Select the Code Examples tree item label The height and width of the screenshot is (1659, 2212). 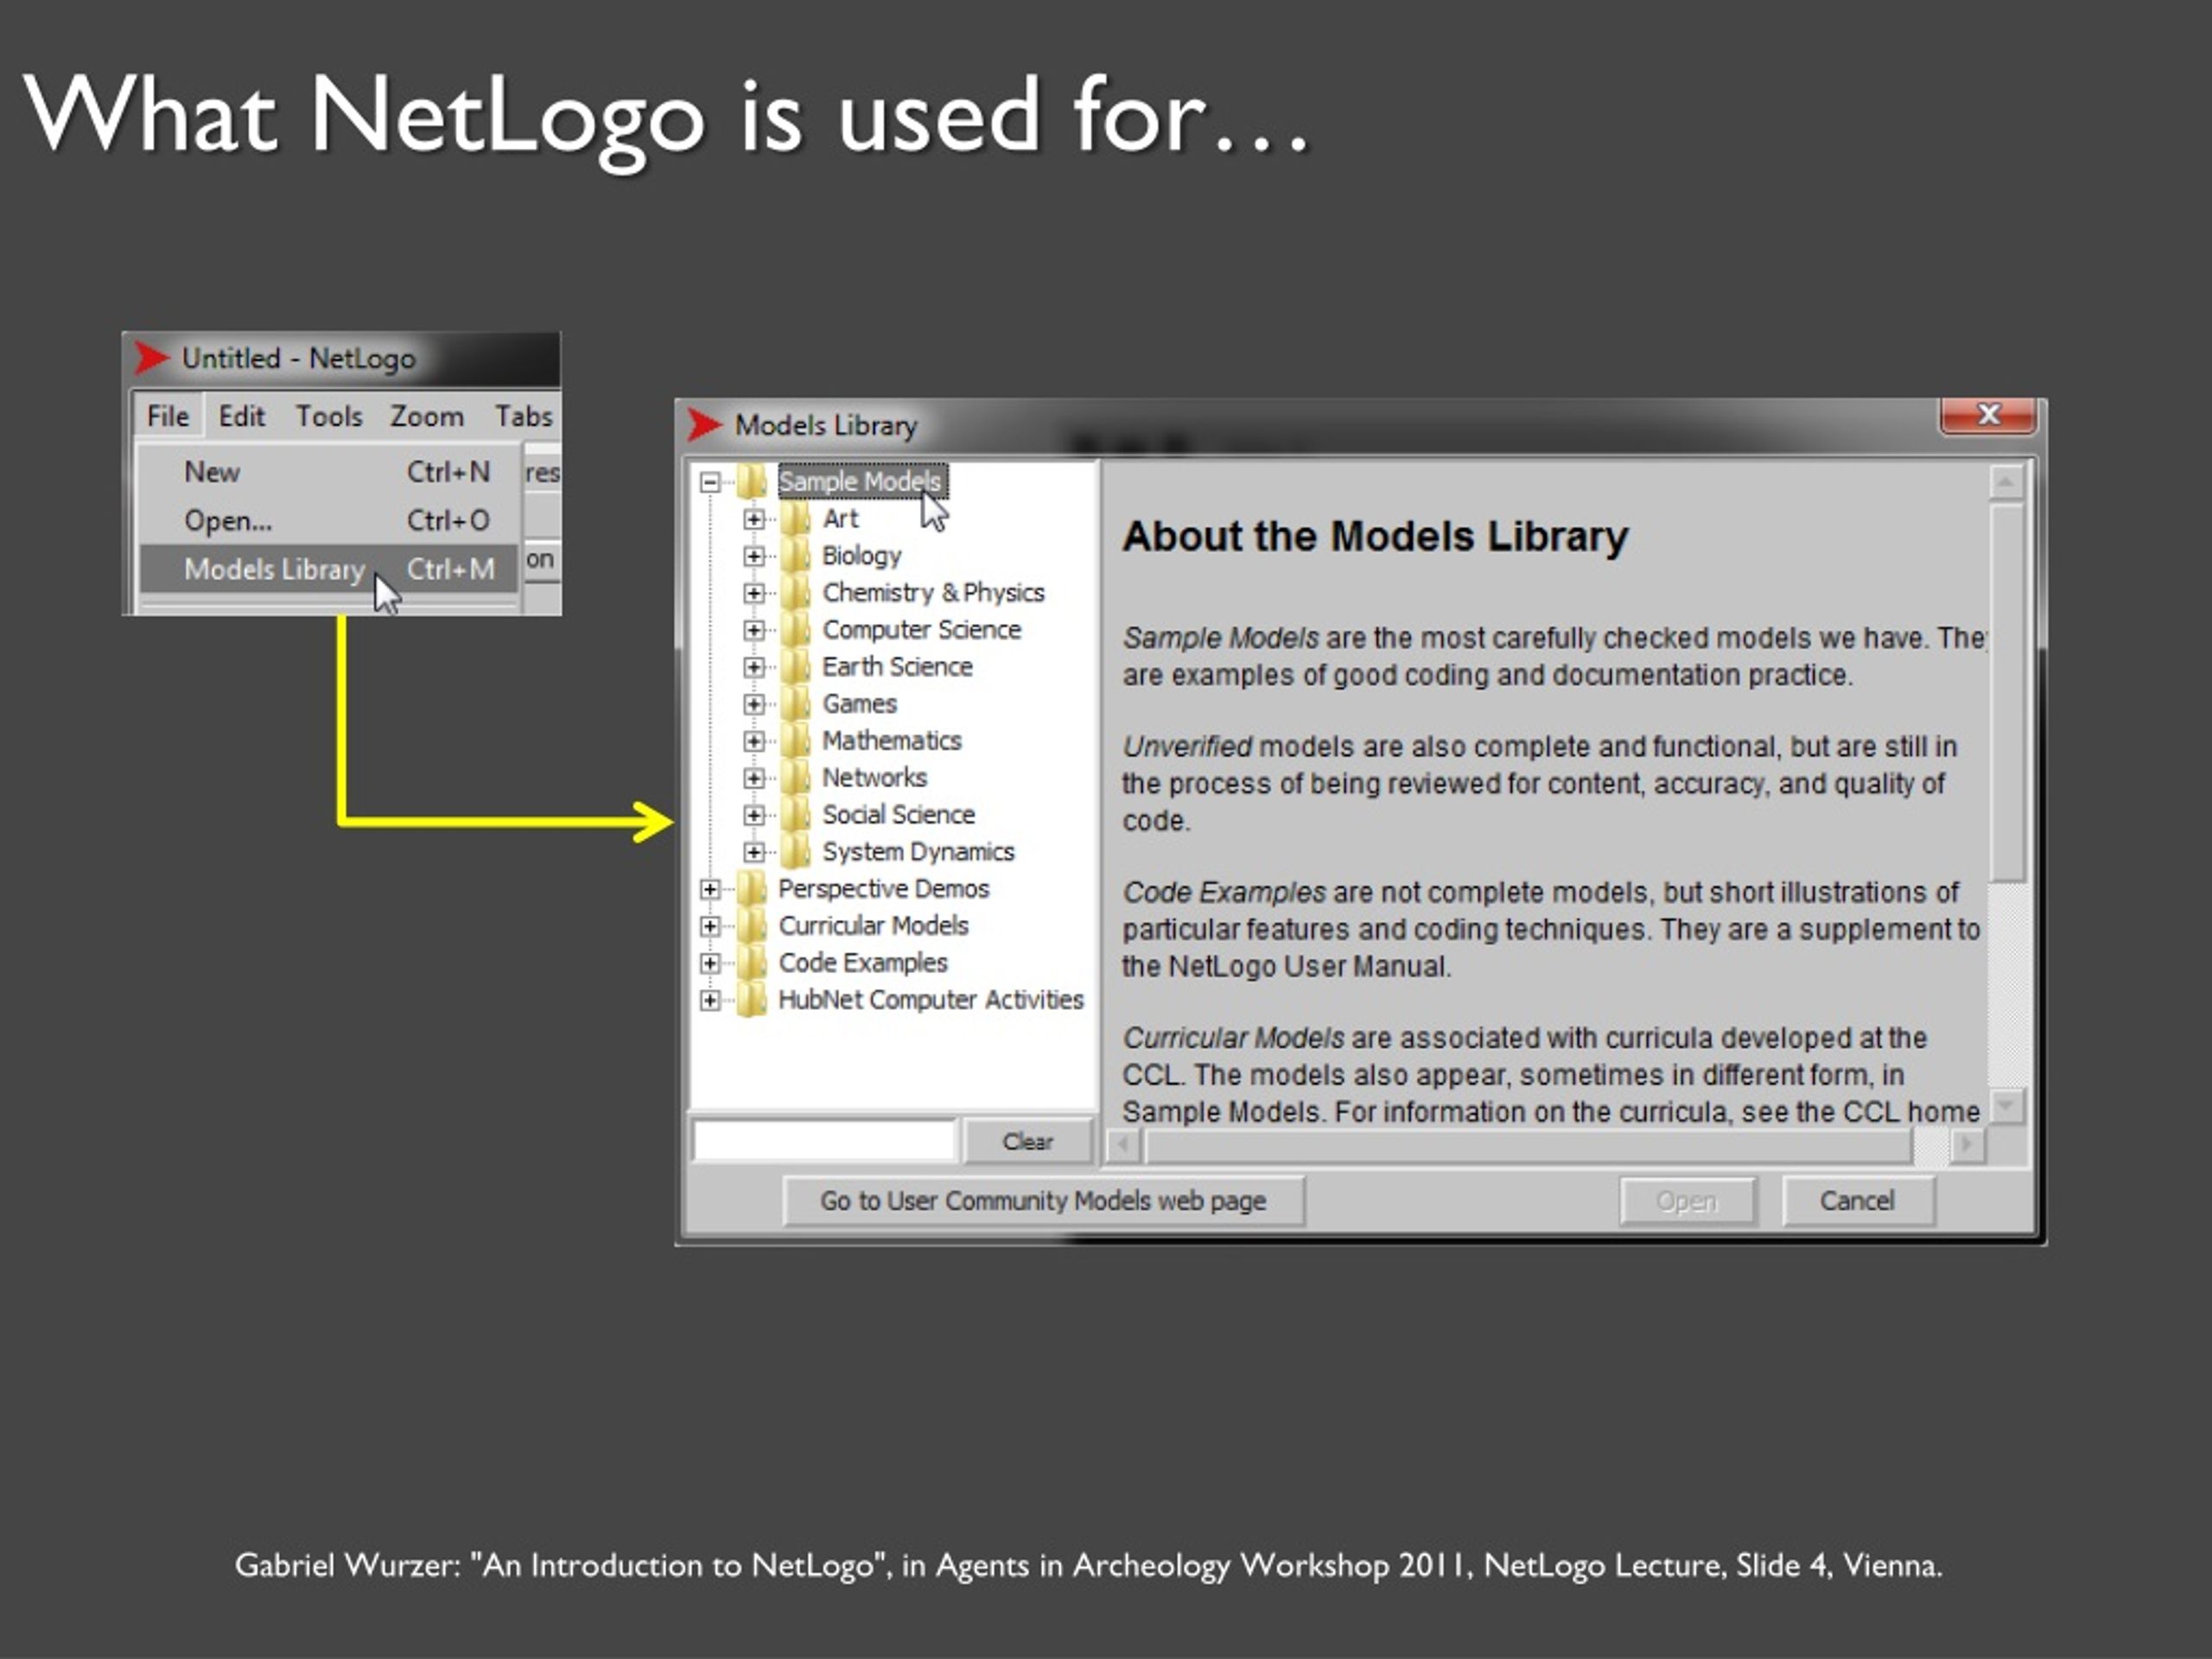click(x=862, y=962)
